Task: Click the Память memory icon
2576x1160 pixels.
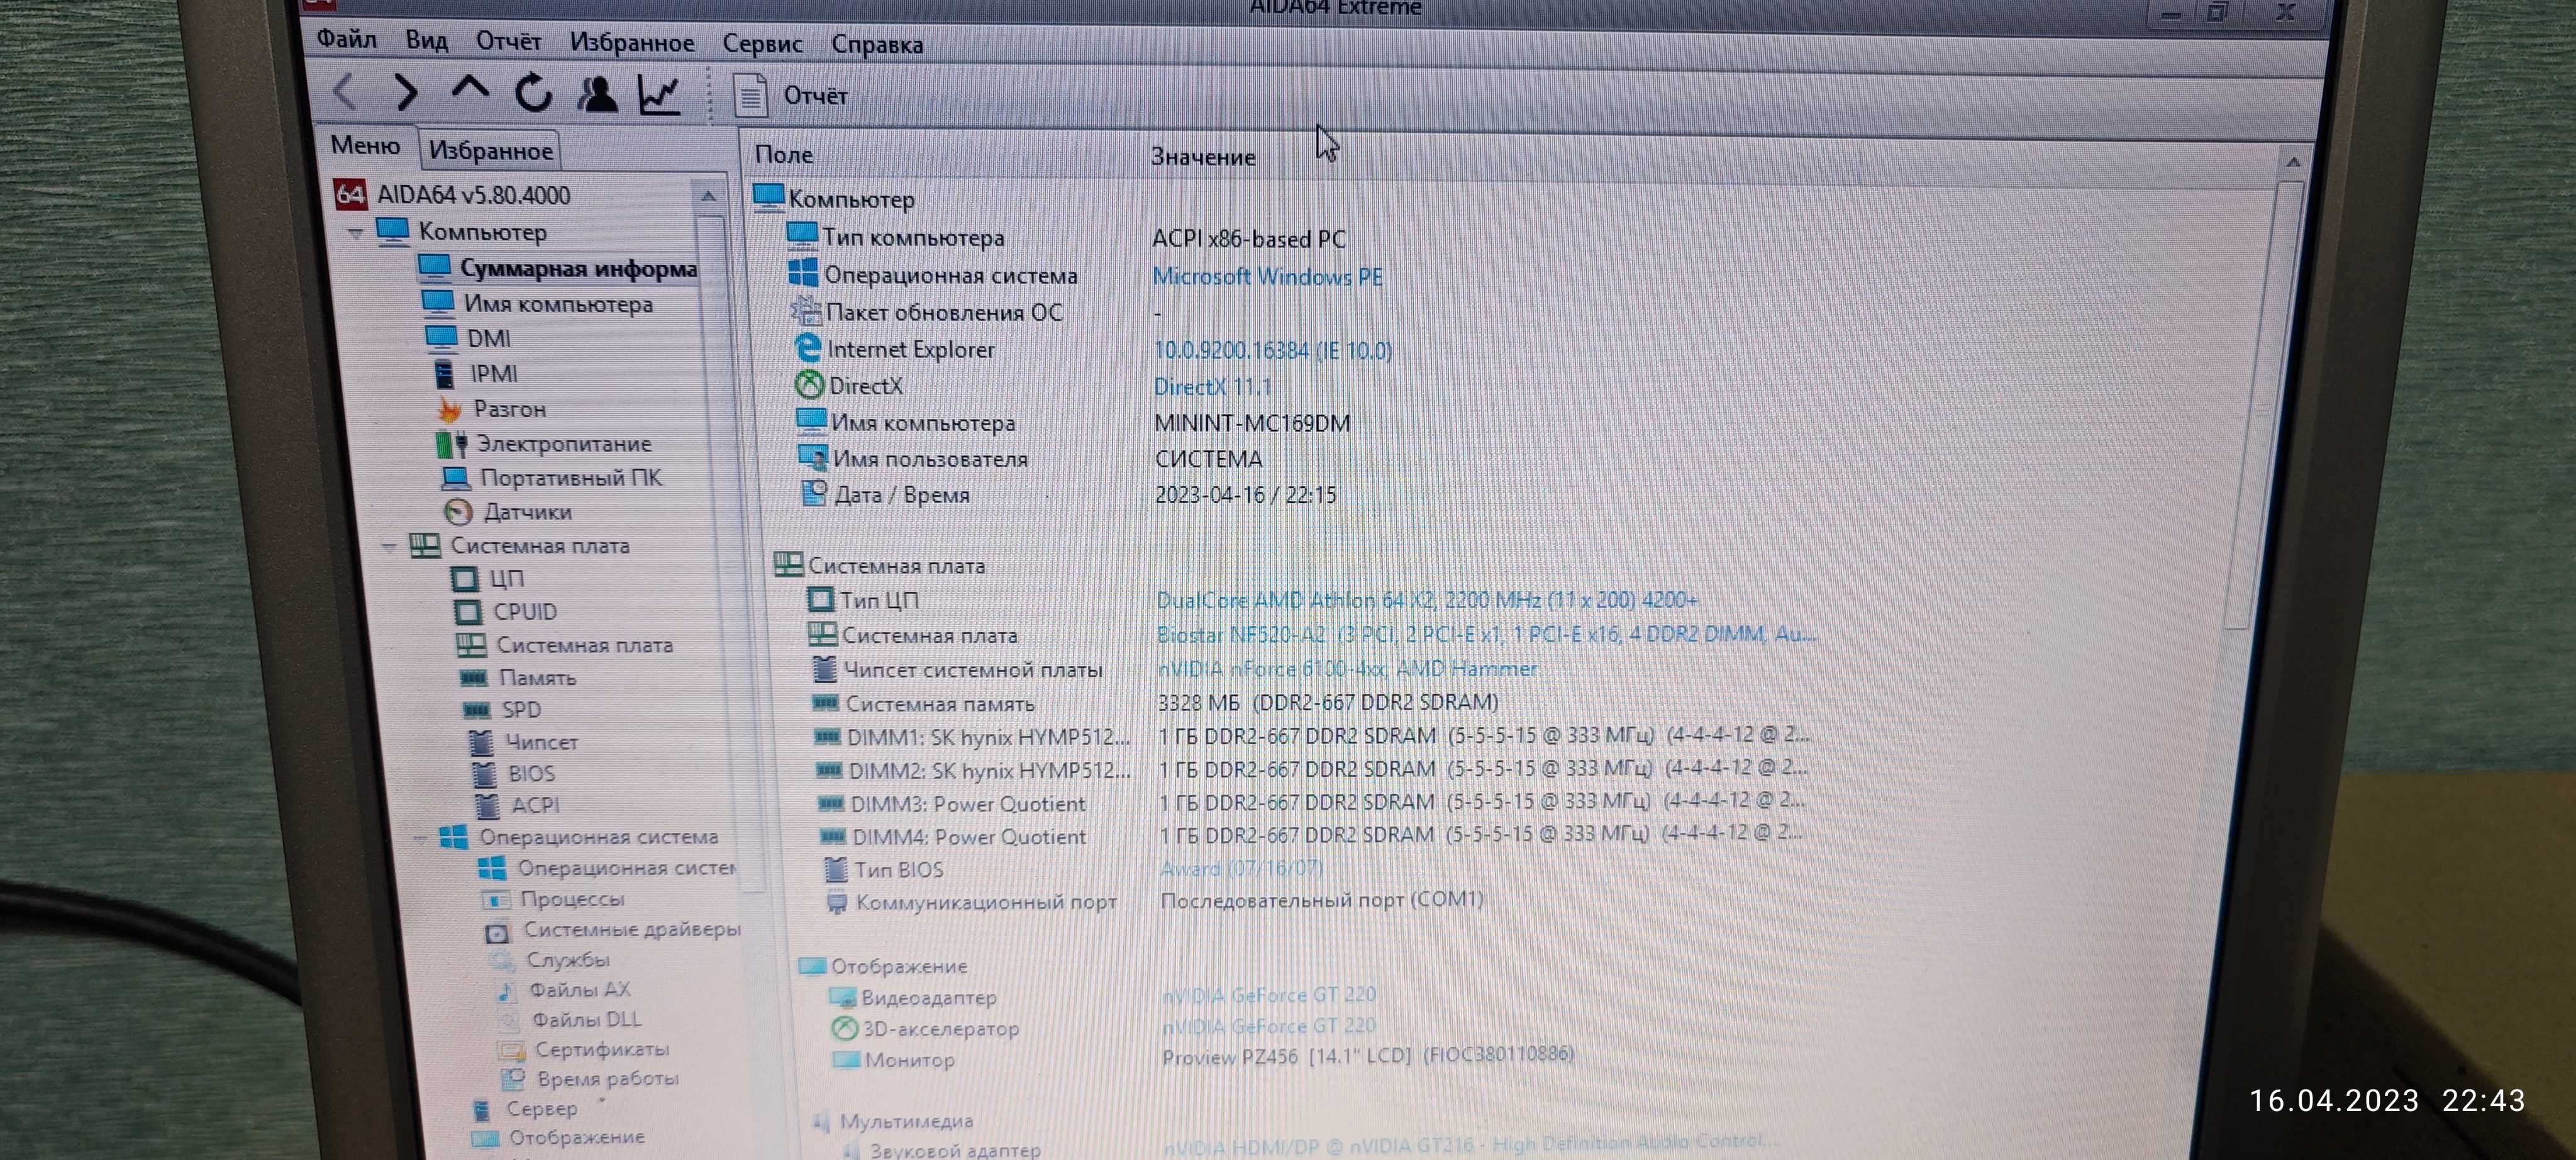Action: (x=473, y=678)
